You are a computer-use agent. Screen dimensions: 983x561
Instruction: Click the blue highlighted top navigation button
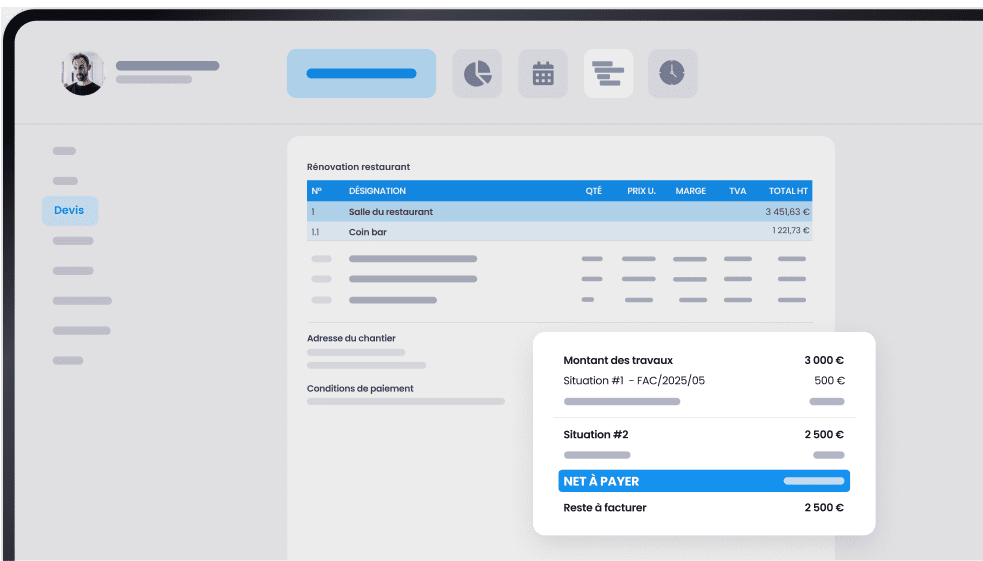coord(361,73)
